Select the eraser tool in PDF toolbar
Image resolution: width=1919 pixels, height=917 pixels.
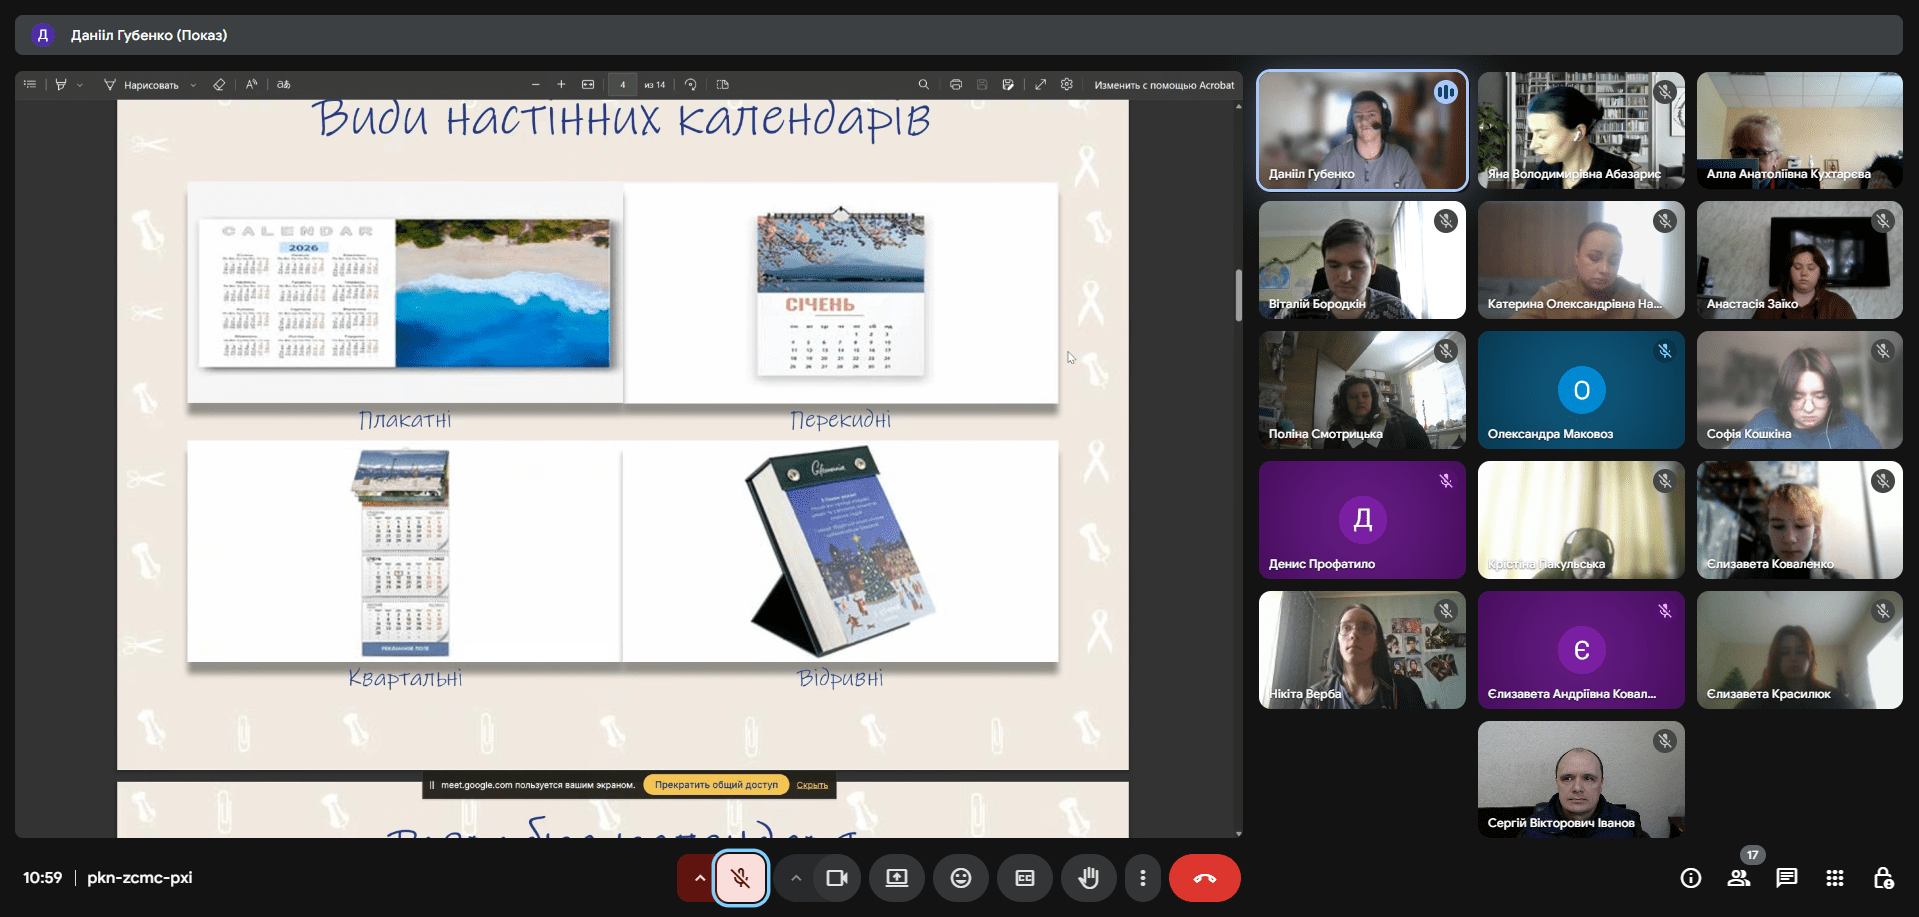coord(219,85)
